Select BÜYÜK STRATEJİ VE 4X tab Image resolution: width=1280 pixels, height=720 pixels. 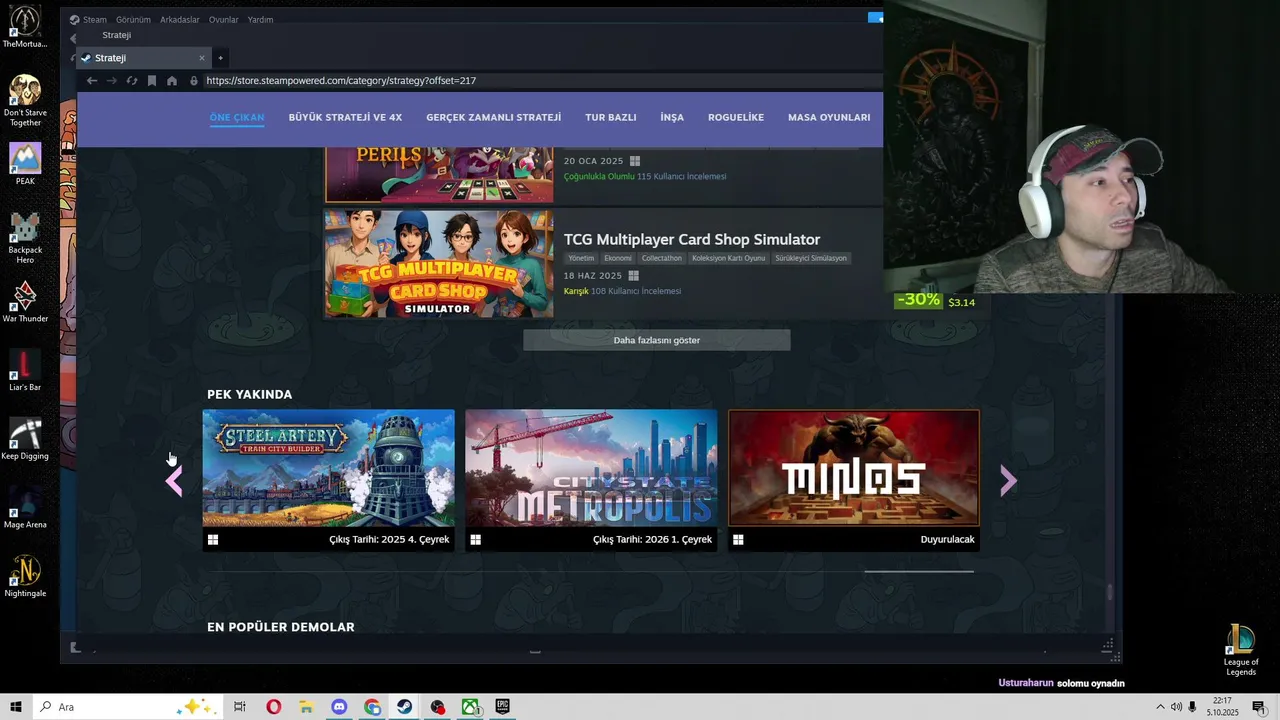345,117
